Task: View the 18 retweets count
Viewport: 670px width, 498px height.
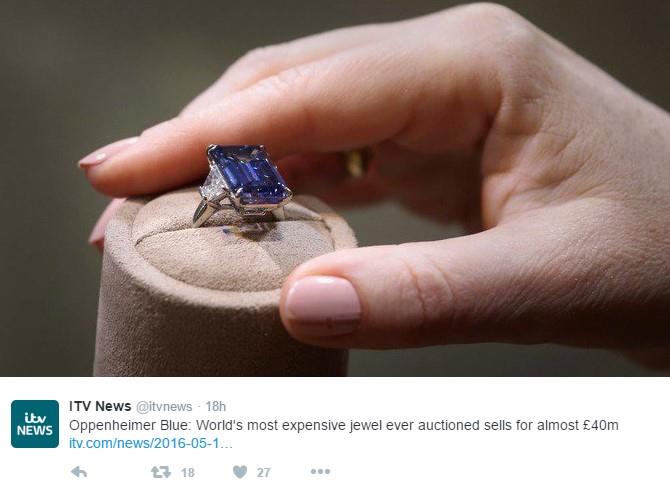Action: click(x=188, y=472)
